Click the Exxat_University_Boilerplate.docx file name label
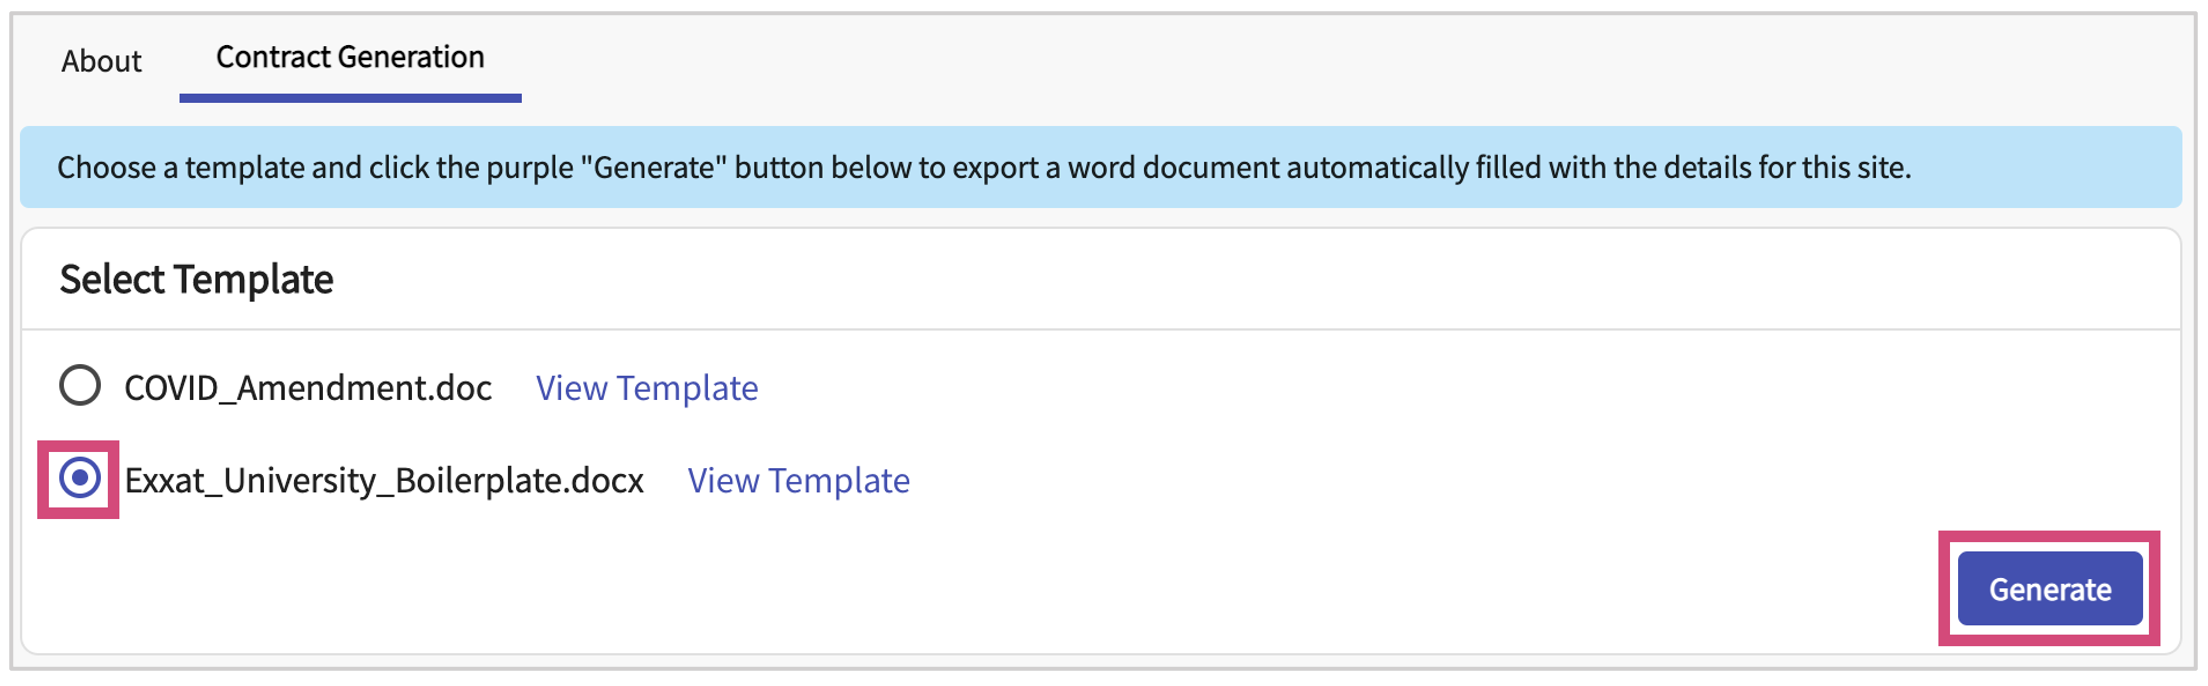2208x686 pixels. click(x=384, y=481)
